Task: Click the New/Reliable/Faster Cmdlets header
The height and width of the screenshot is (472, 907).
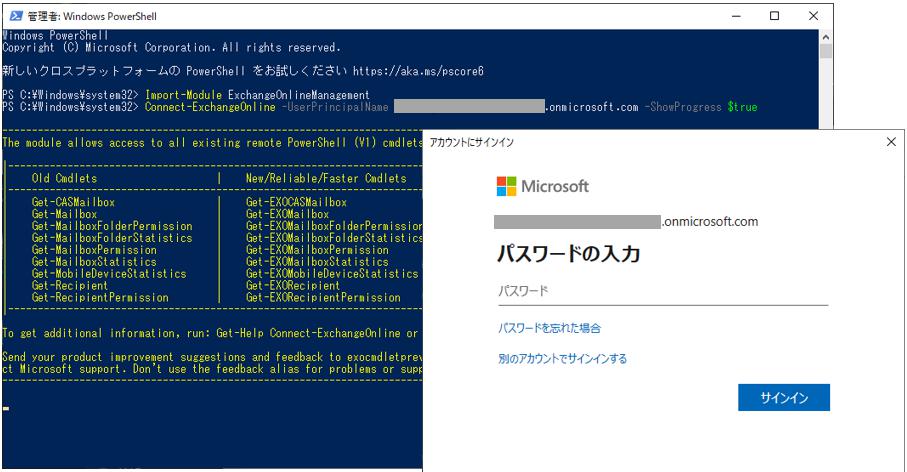Action: [x=326, y=178]
